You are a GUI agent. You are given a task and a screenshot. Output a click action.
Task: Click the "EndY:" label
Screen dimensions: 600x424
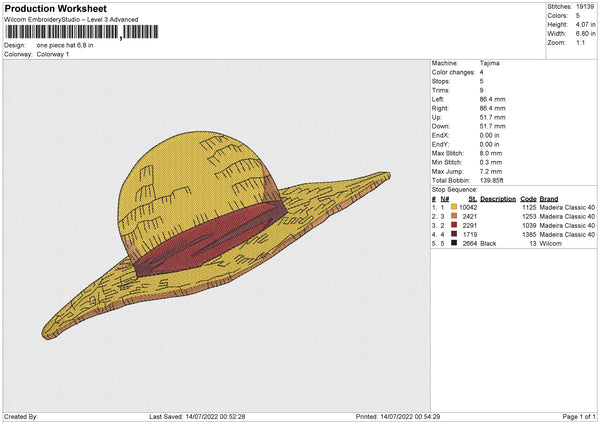click(440, 144)
